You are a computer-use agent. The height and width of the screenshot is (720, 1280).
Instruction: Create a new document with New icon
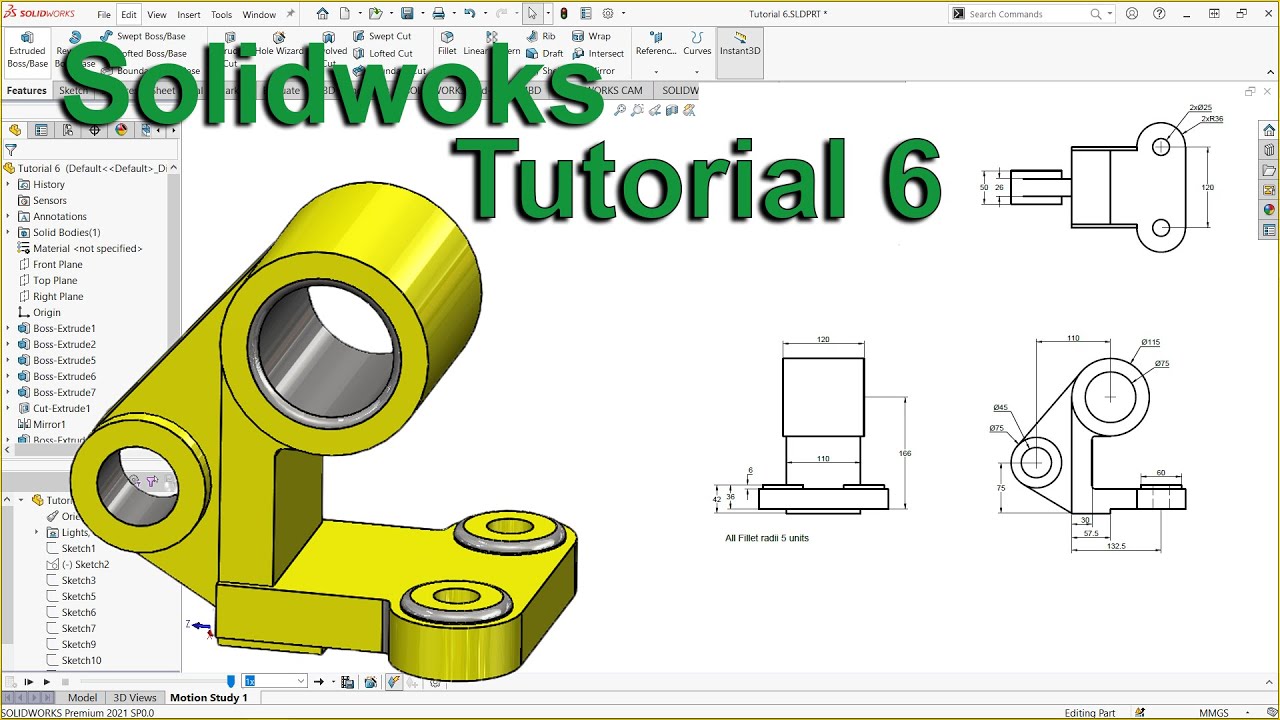coord(344,14)
